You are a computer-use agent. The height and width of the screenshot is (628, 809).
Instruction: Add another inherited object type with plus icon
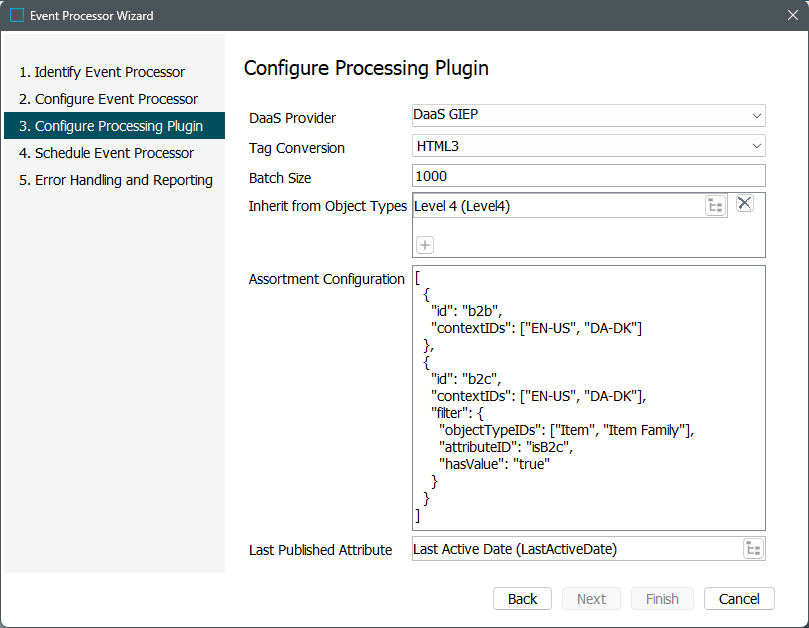424,245
